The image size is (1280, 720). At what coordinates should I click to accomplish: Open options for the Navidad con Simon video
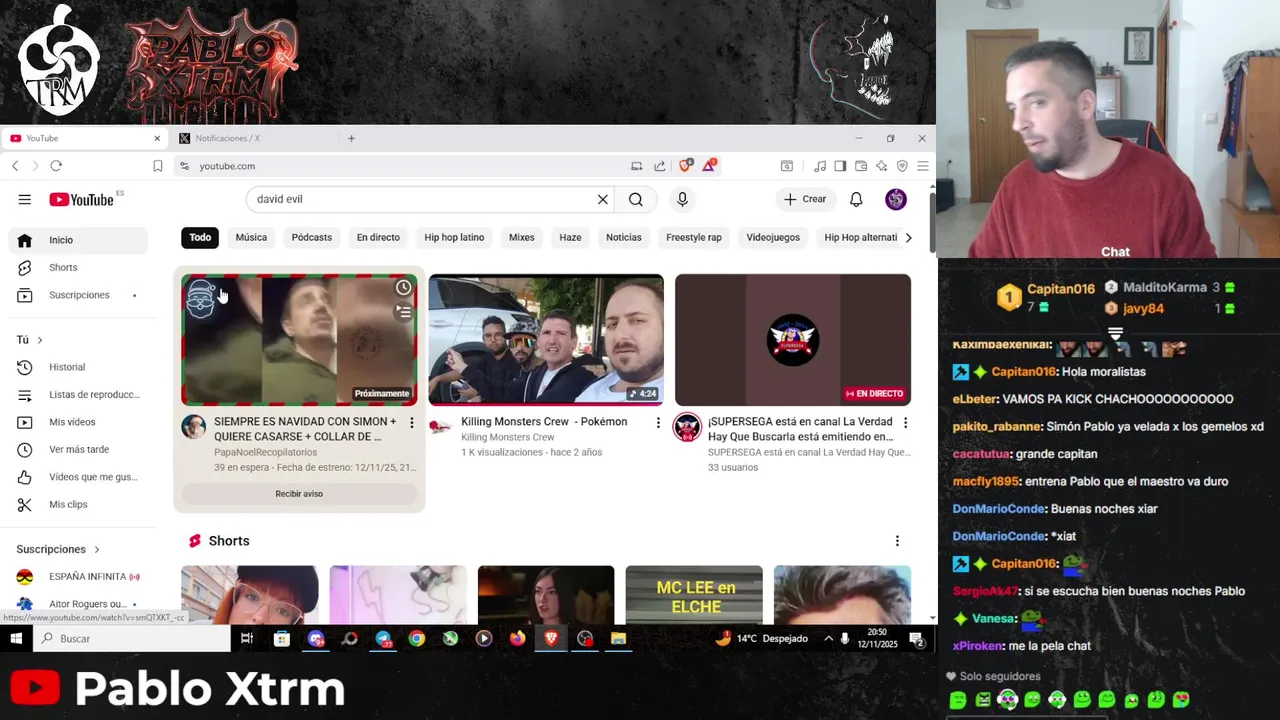tap(411, 423)
